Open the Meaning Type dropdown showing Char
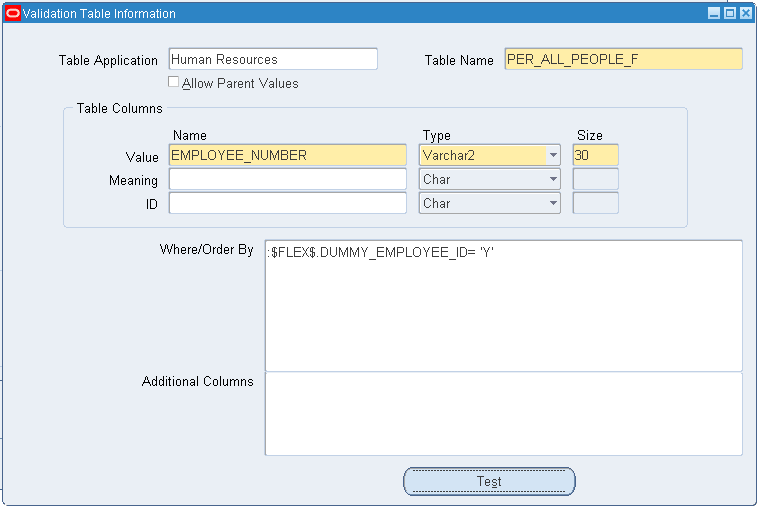 tap(553, 179)
